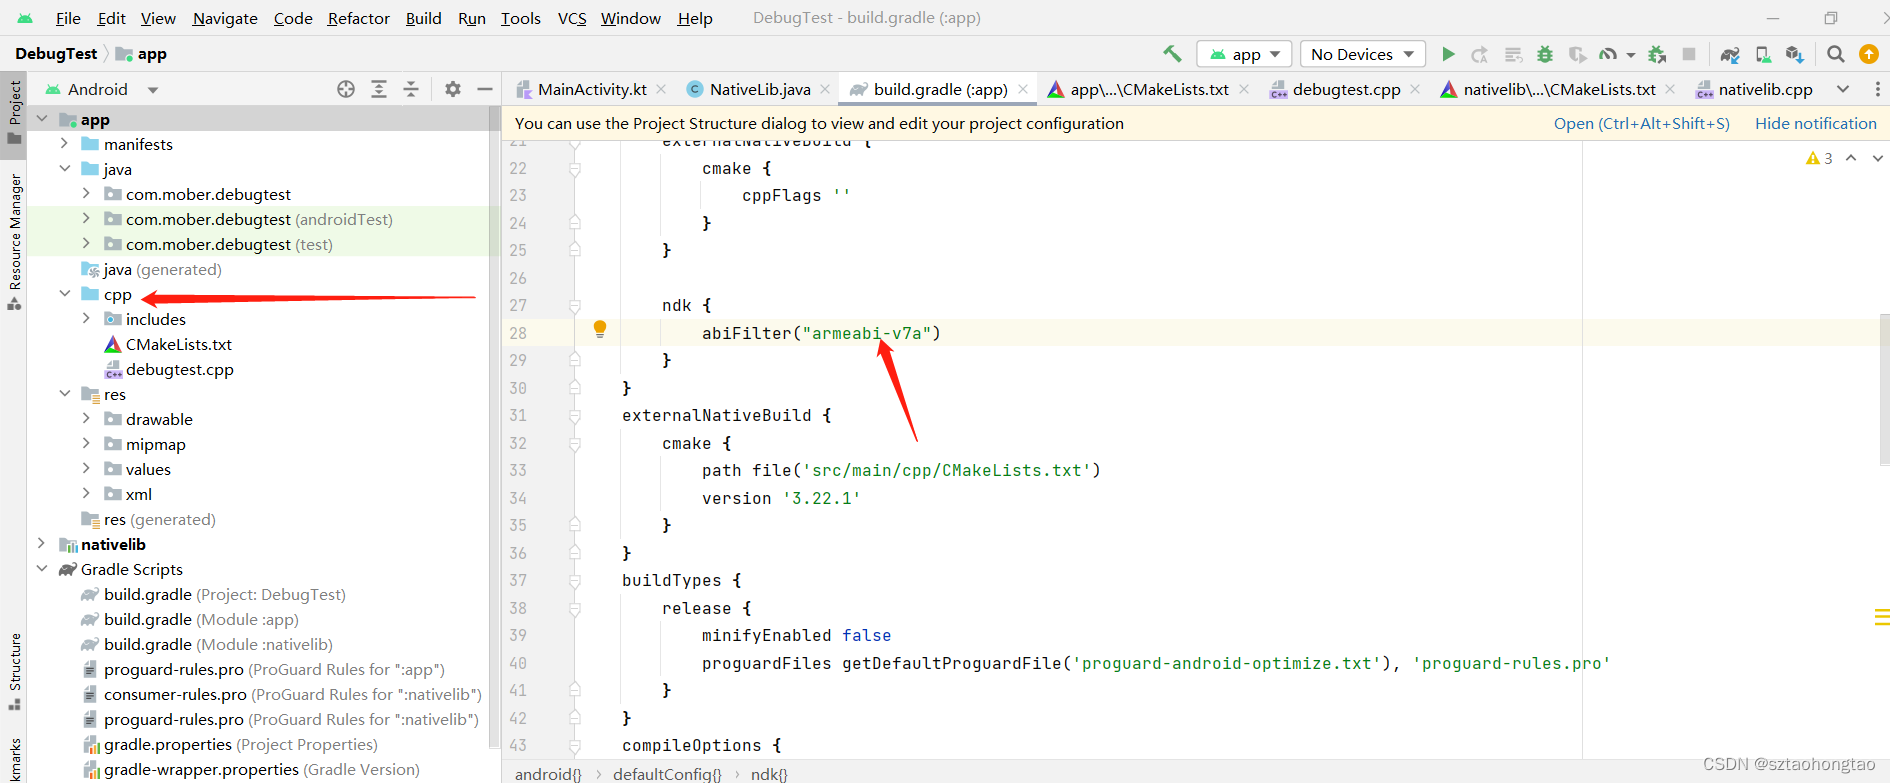Open editor tabs more options menu
Image resolution: width=1890 pixels, height=783 pixels.
pos(1877,89)
